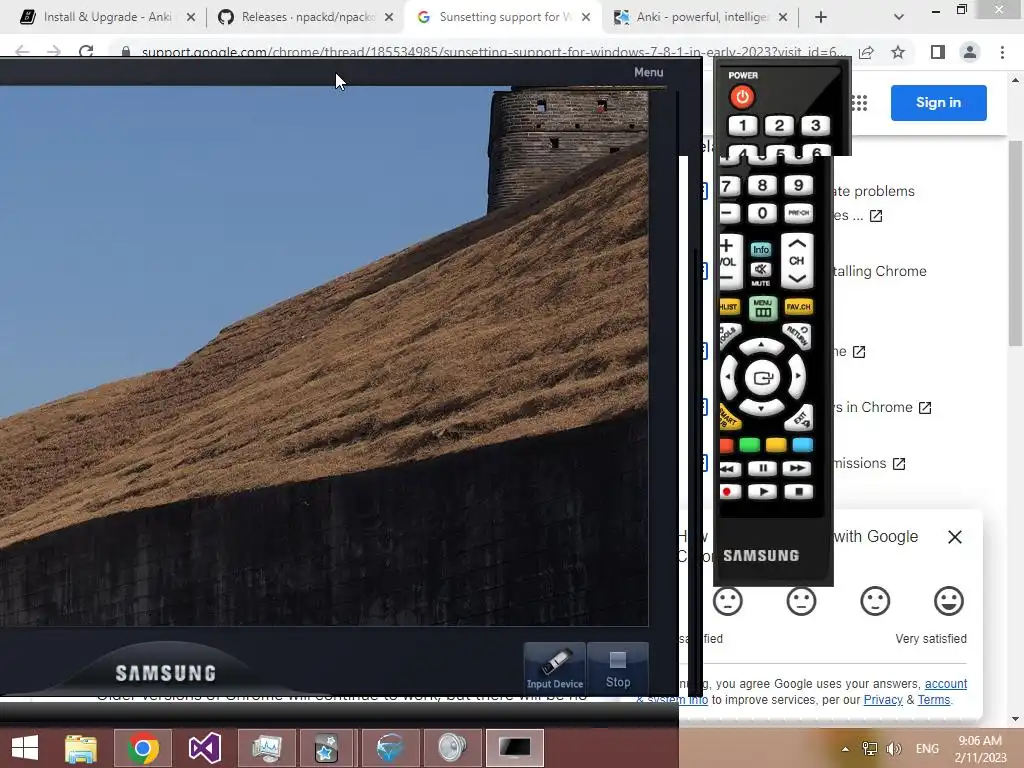Click the SMART HUB button on remote
The width and height of the screenshot is (1024, 768).
coord(728,419)
